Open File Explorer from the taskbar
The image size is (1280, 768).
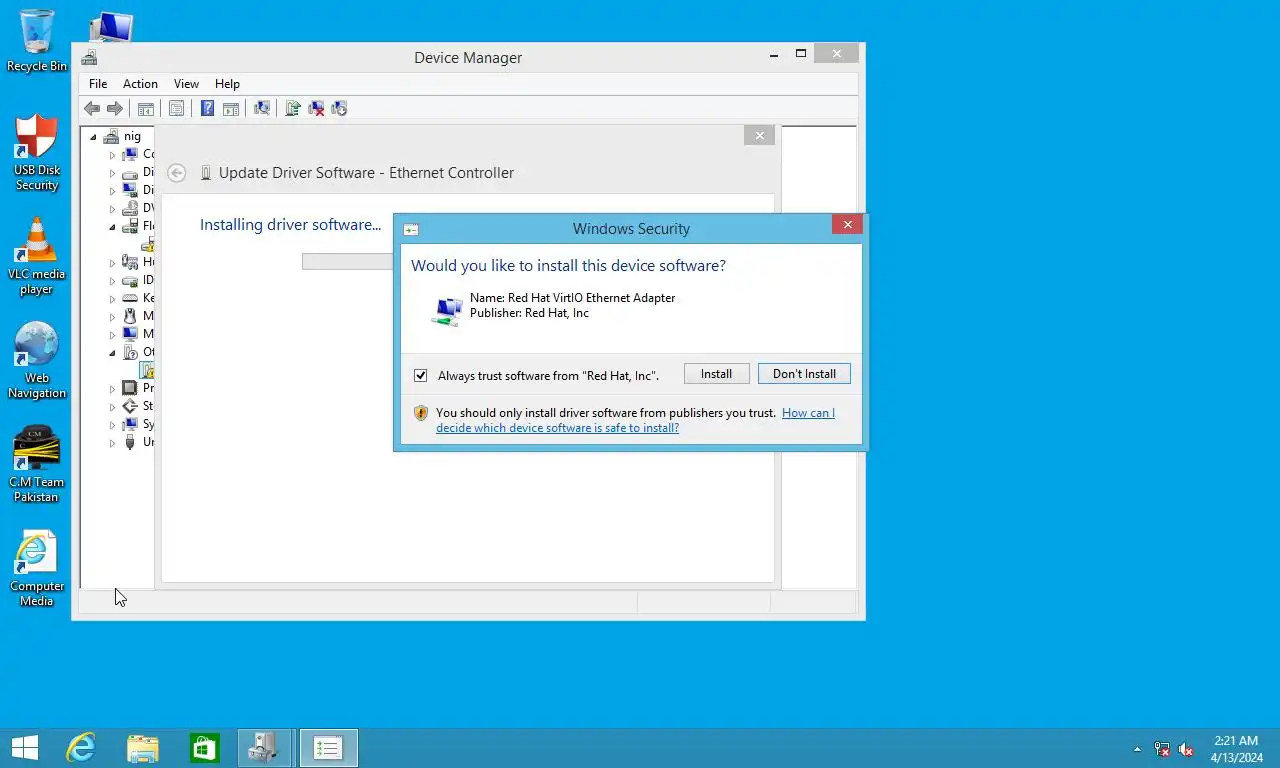(143, 748)
